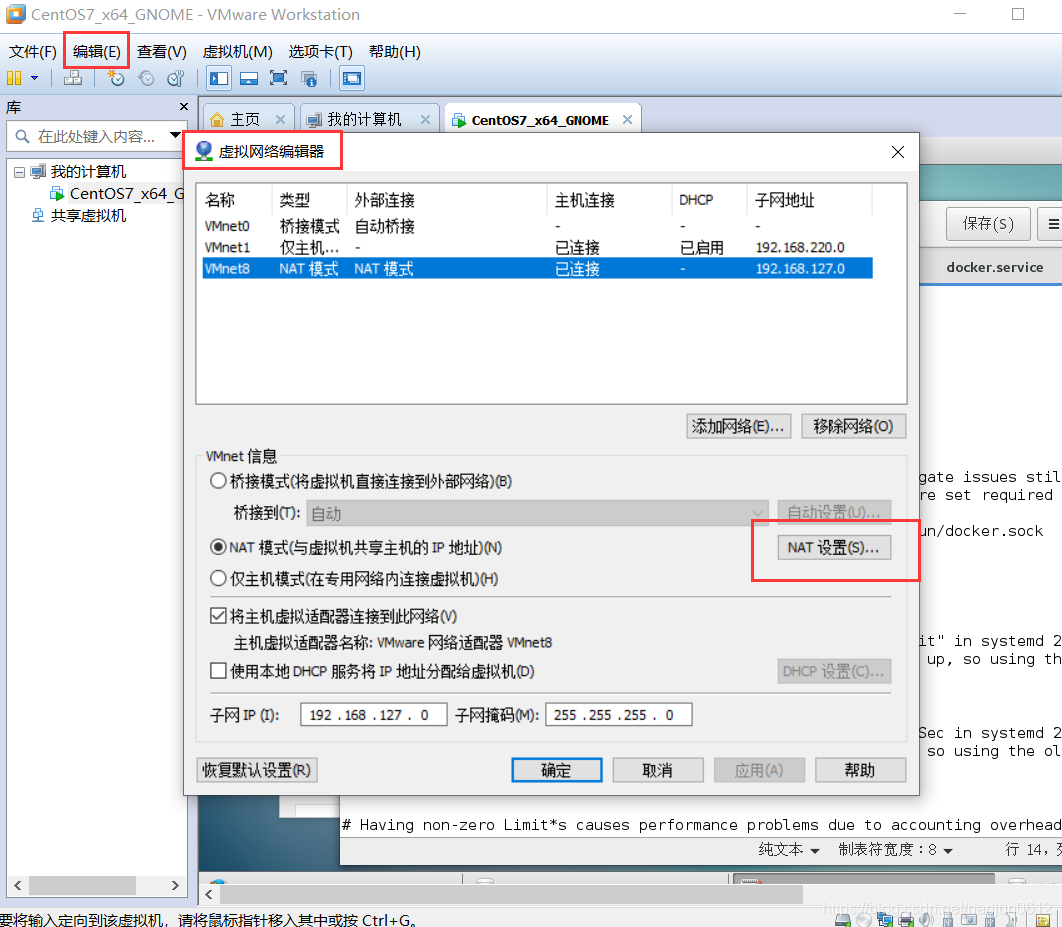Enable 使用本地 DHCP 服务 checkbox

click(218, 671)
